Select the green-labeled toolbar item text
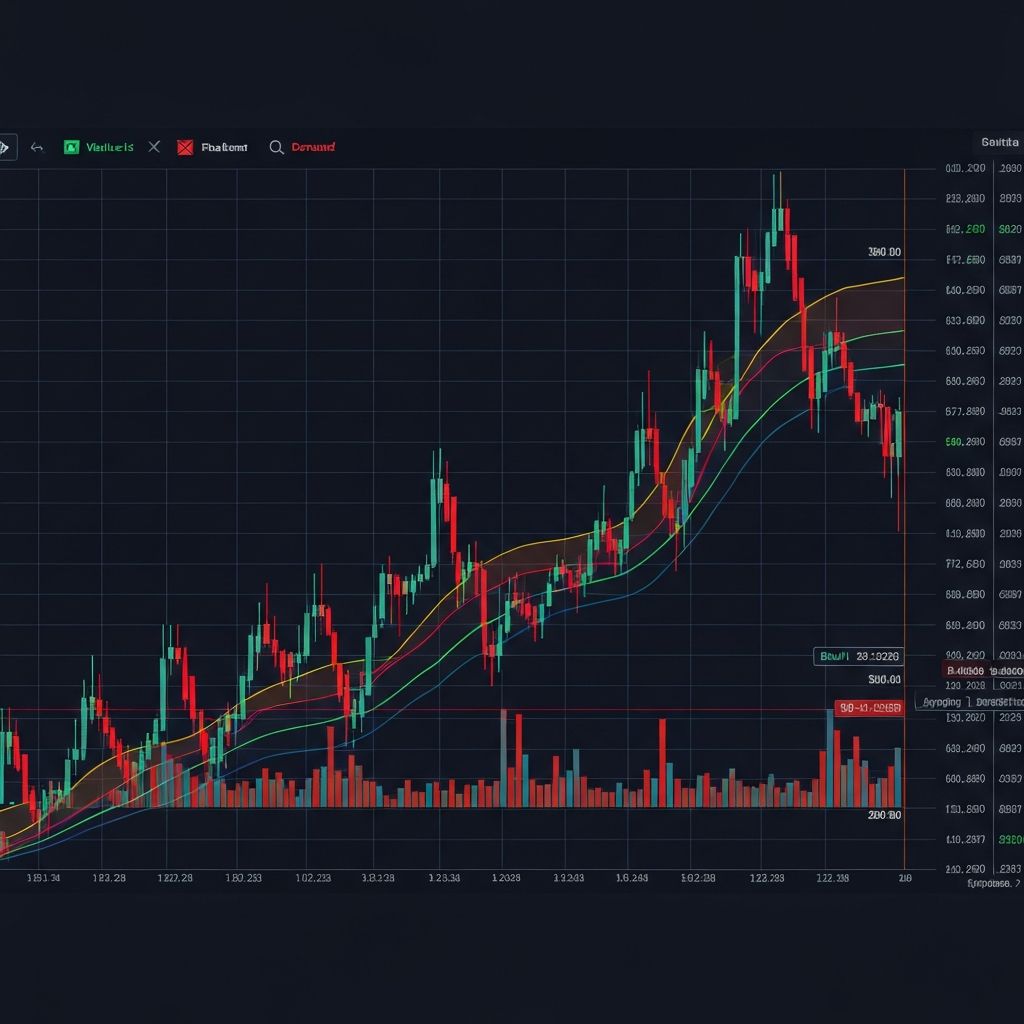The image size is (1024, 1024). point(109,147)
